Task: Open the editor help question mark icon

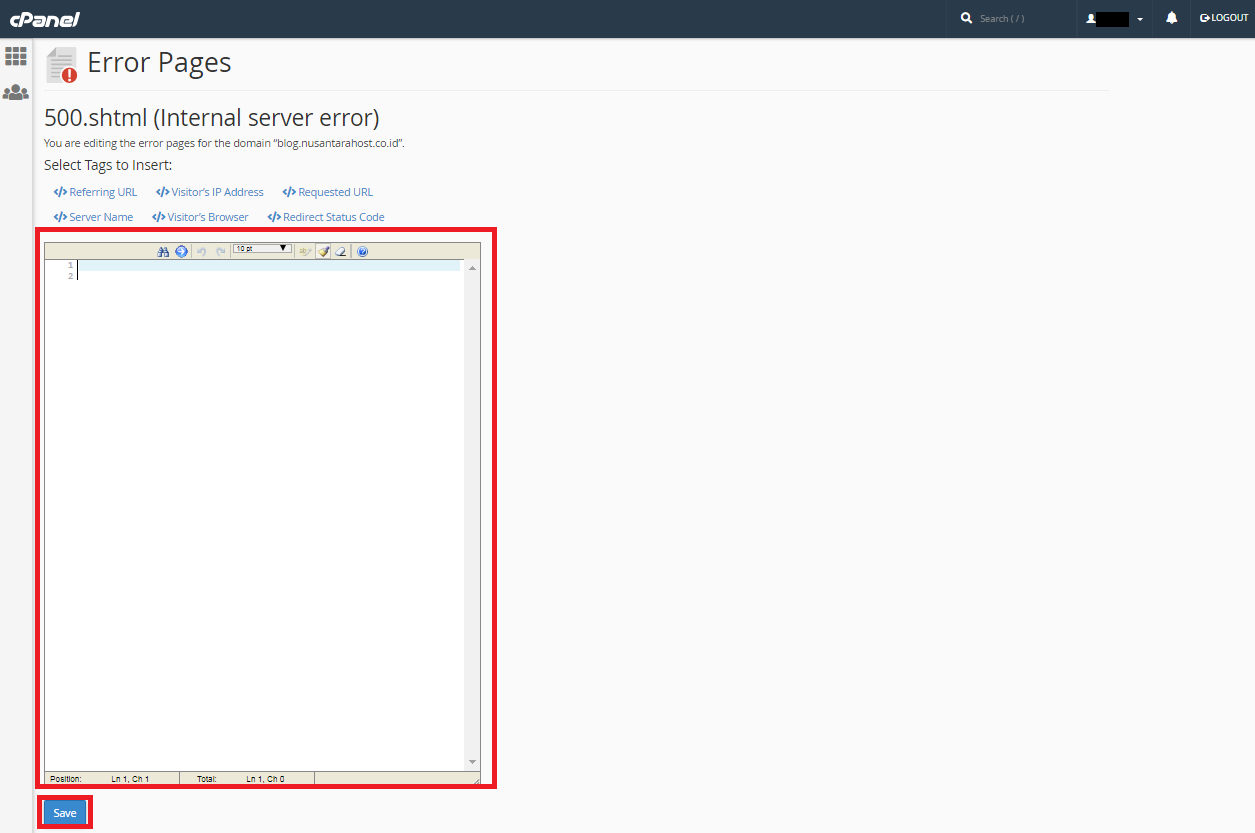Action: coord(362,252)
